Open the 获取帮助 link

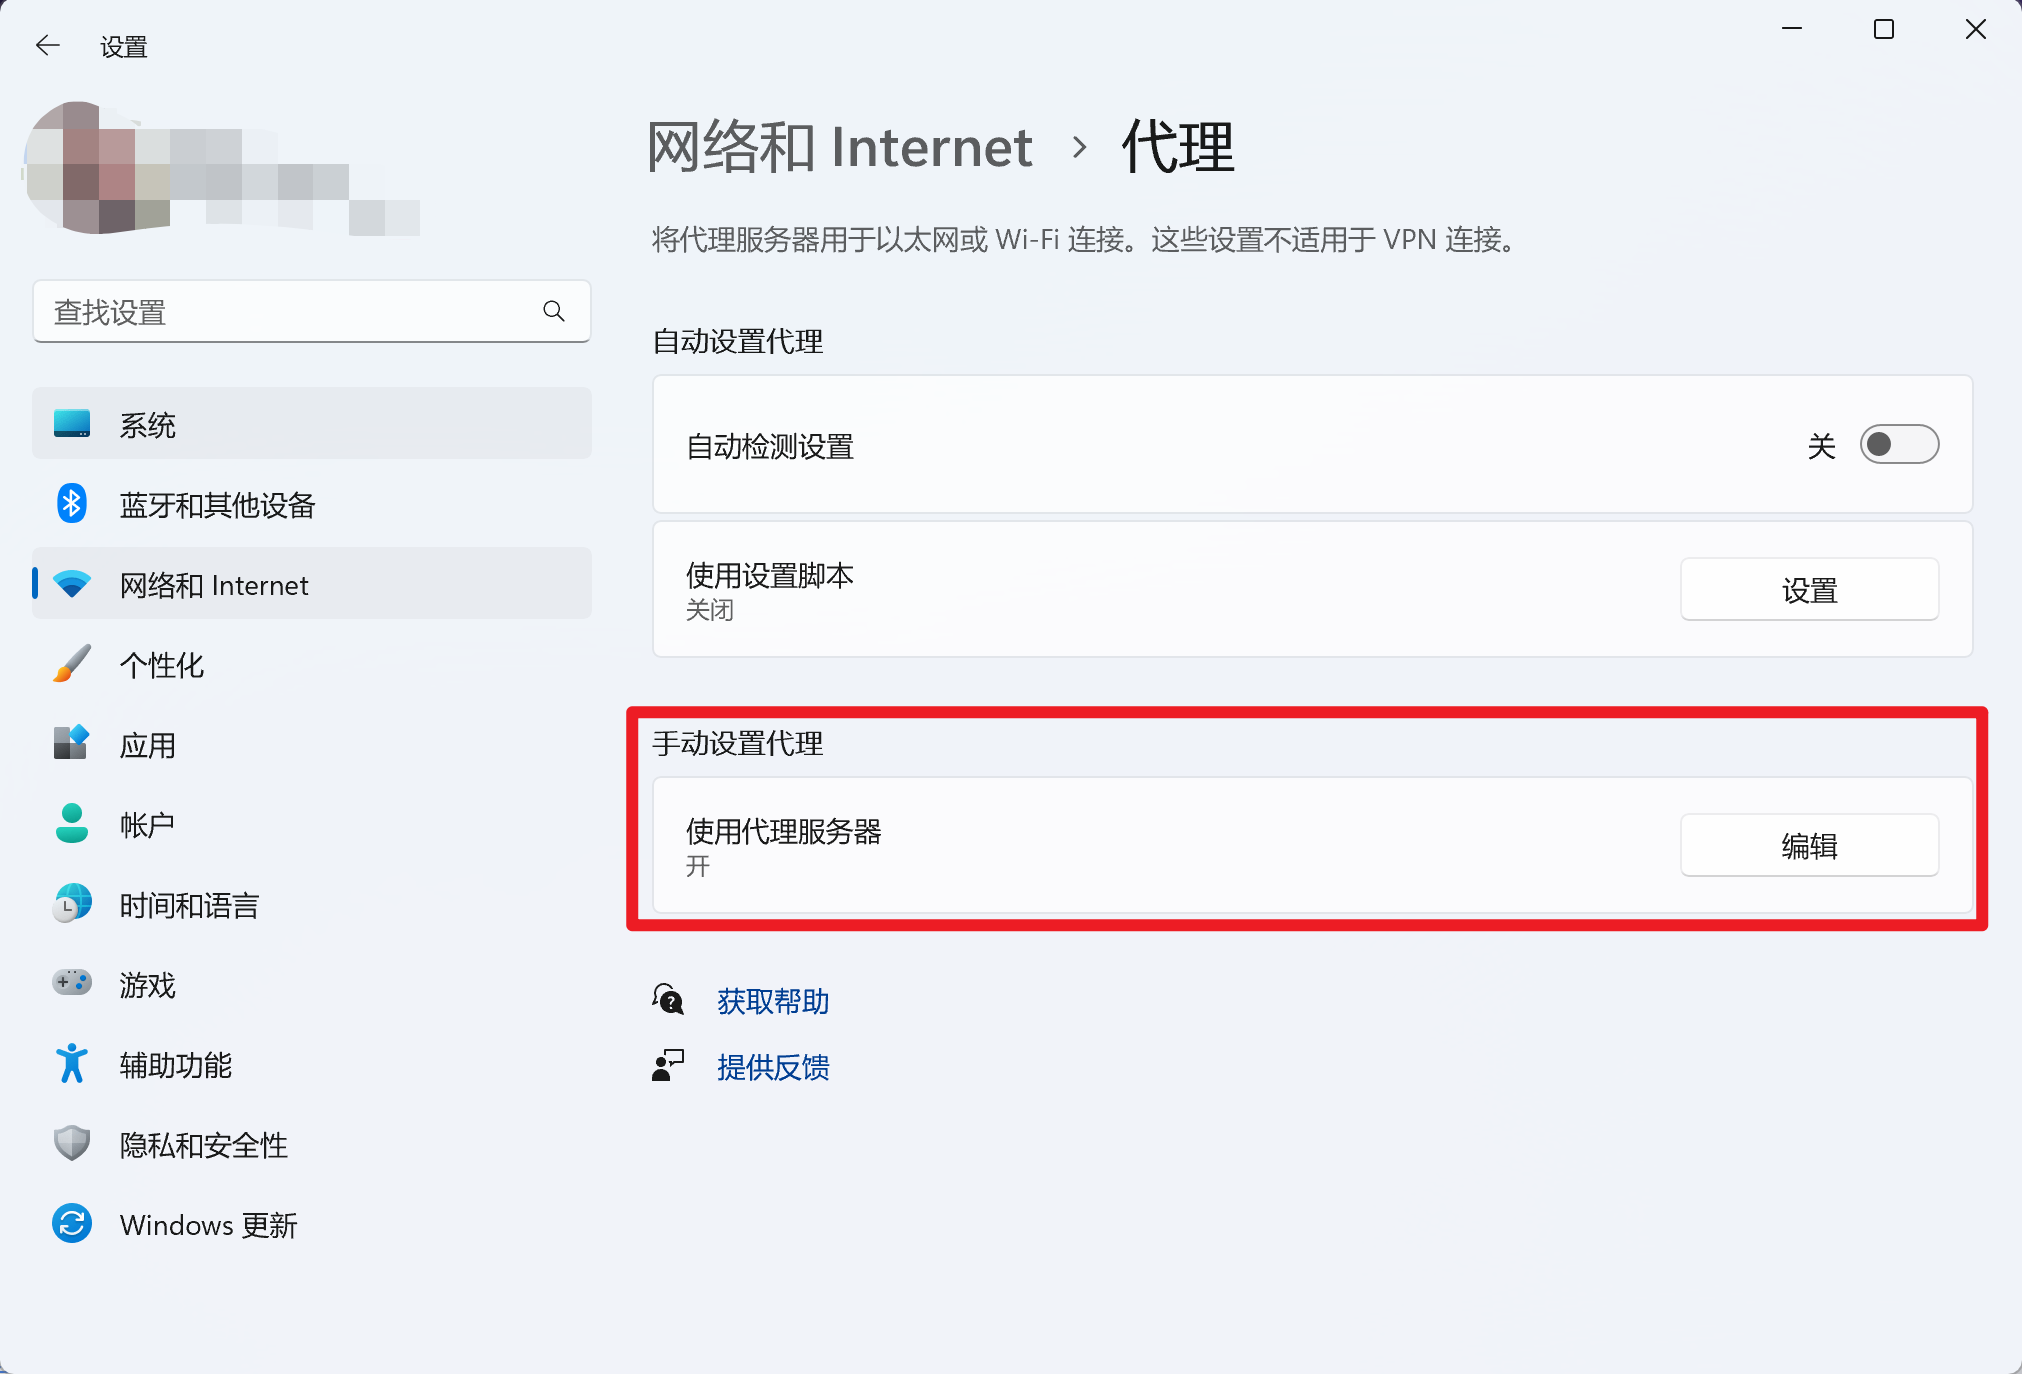point(773,1001)
